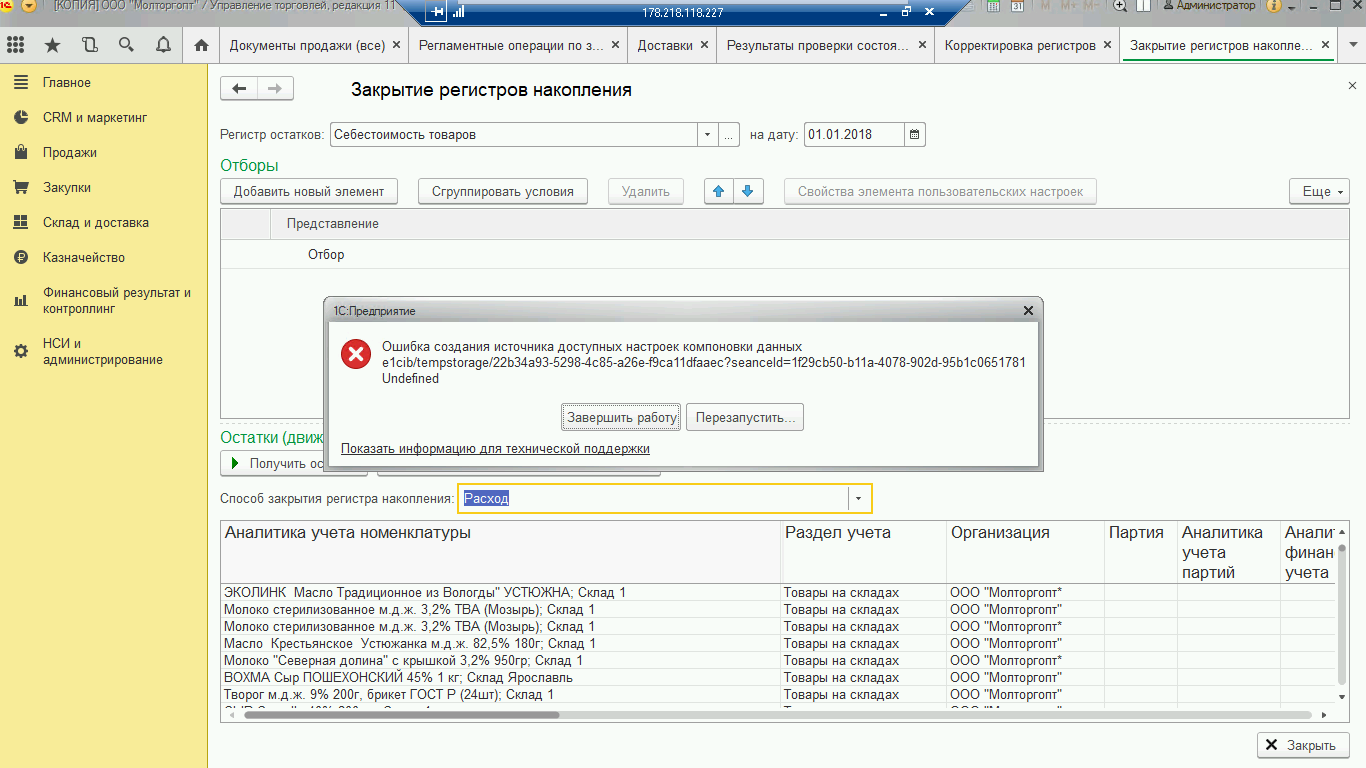Click the Закрыть button
Image resolution: width=1366 pixels, height=768 pixels.
tap(1303, 745)
